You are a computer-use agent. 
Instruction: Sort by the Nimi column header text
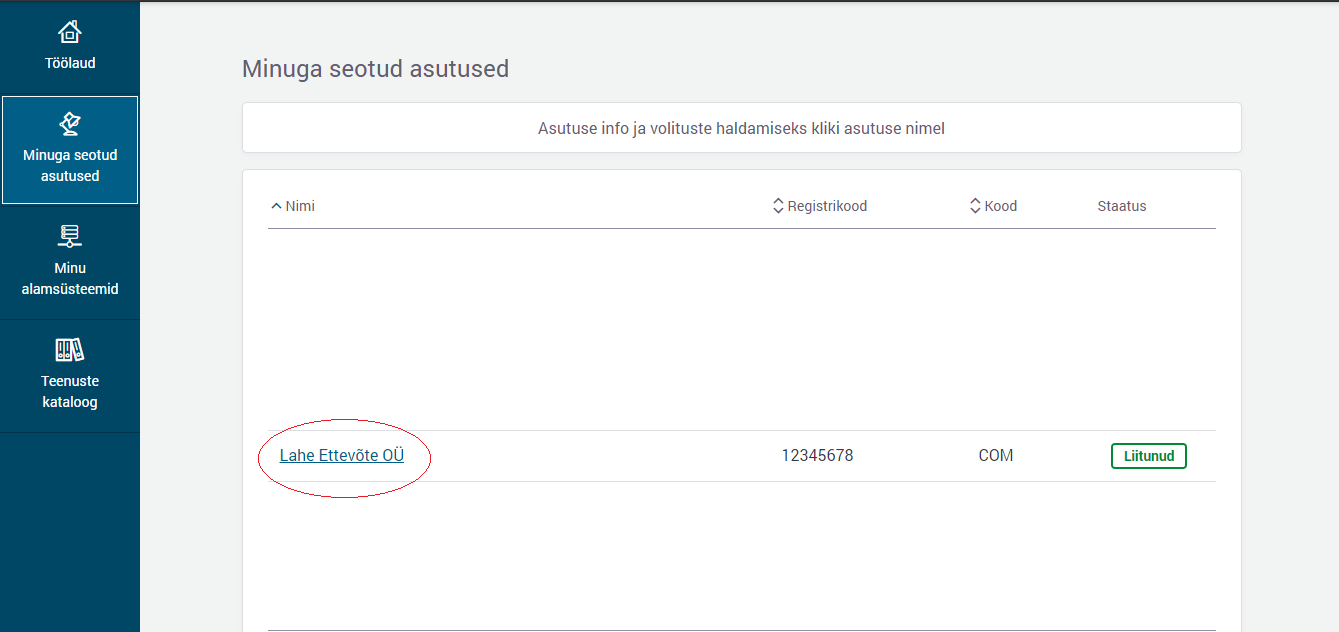300,206
